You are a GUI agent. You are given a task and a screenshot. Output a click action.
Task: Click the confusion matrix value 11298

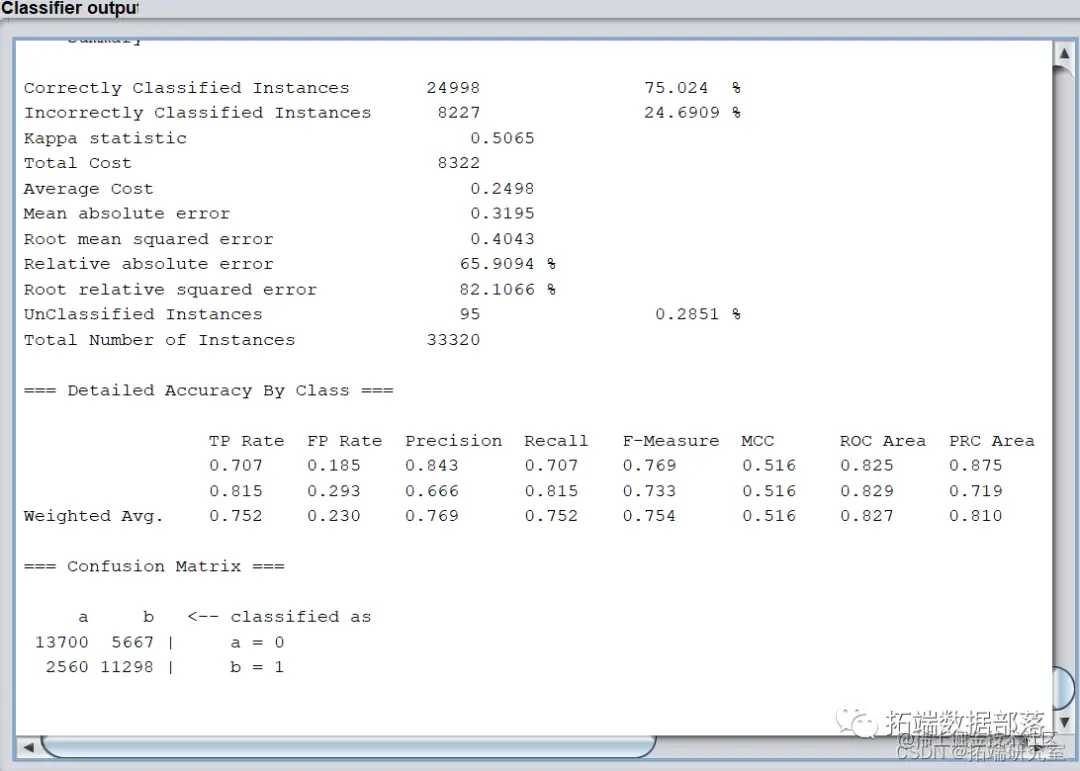click(127, 667)
